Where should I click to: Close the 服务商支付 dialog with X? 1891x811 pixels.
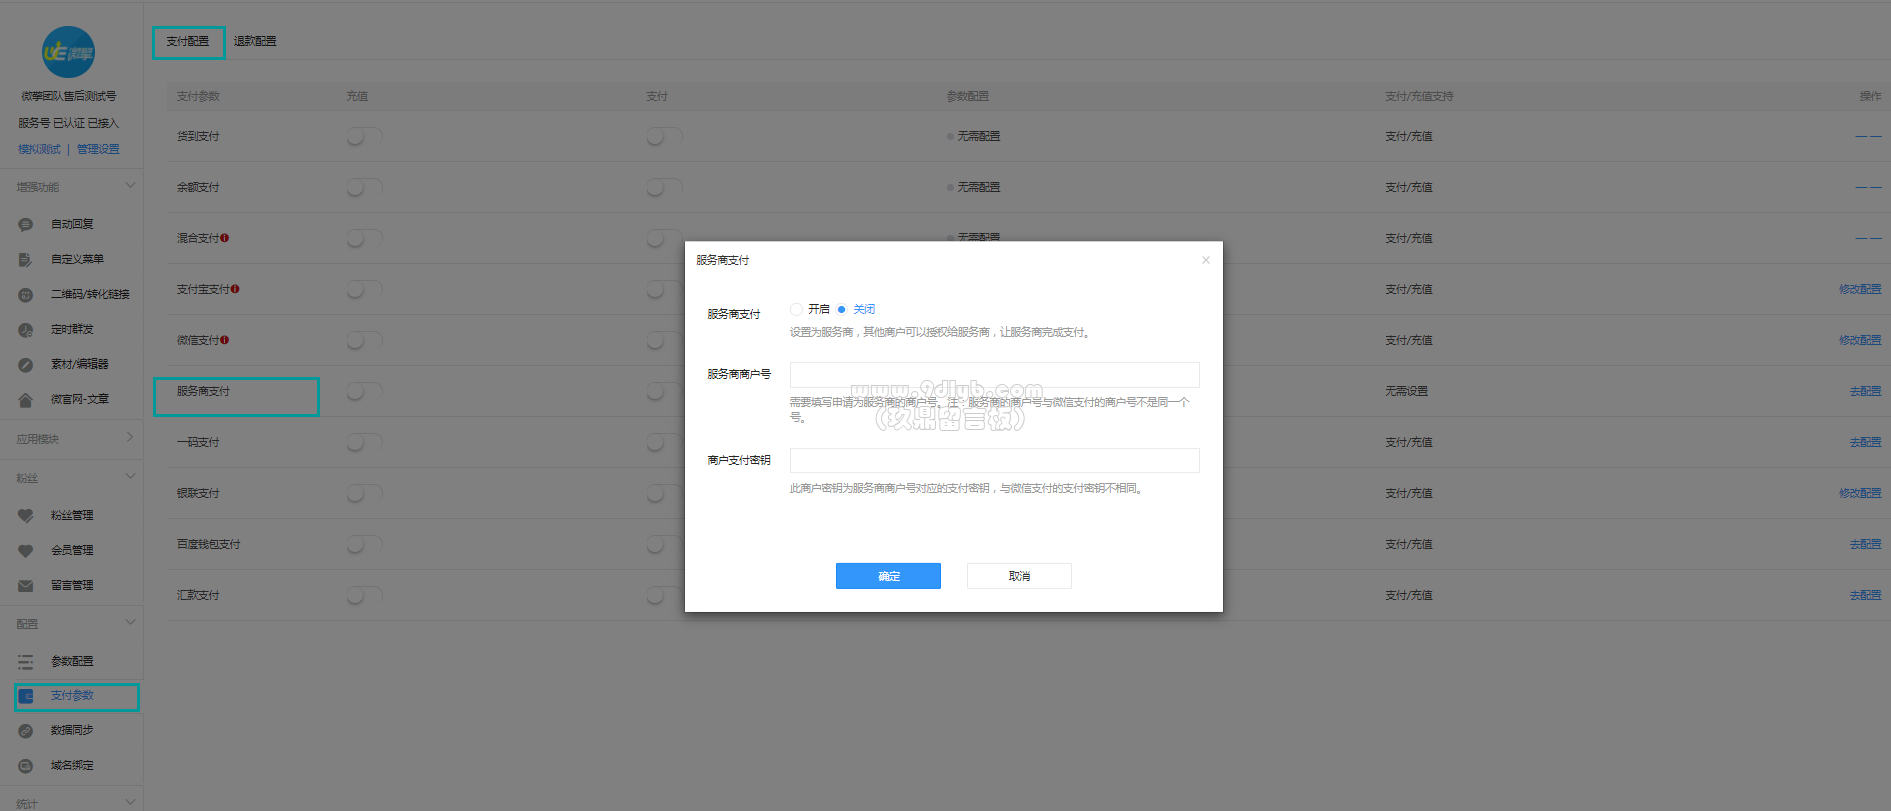coord(1206,260)
